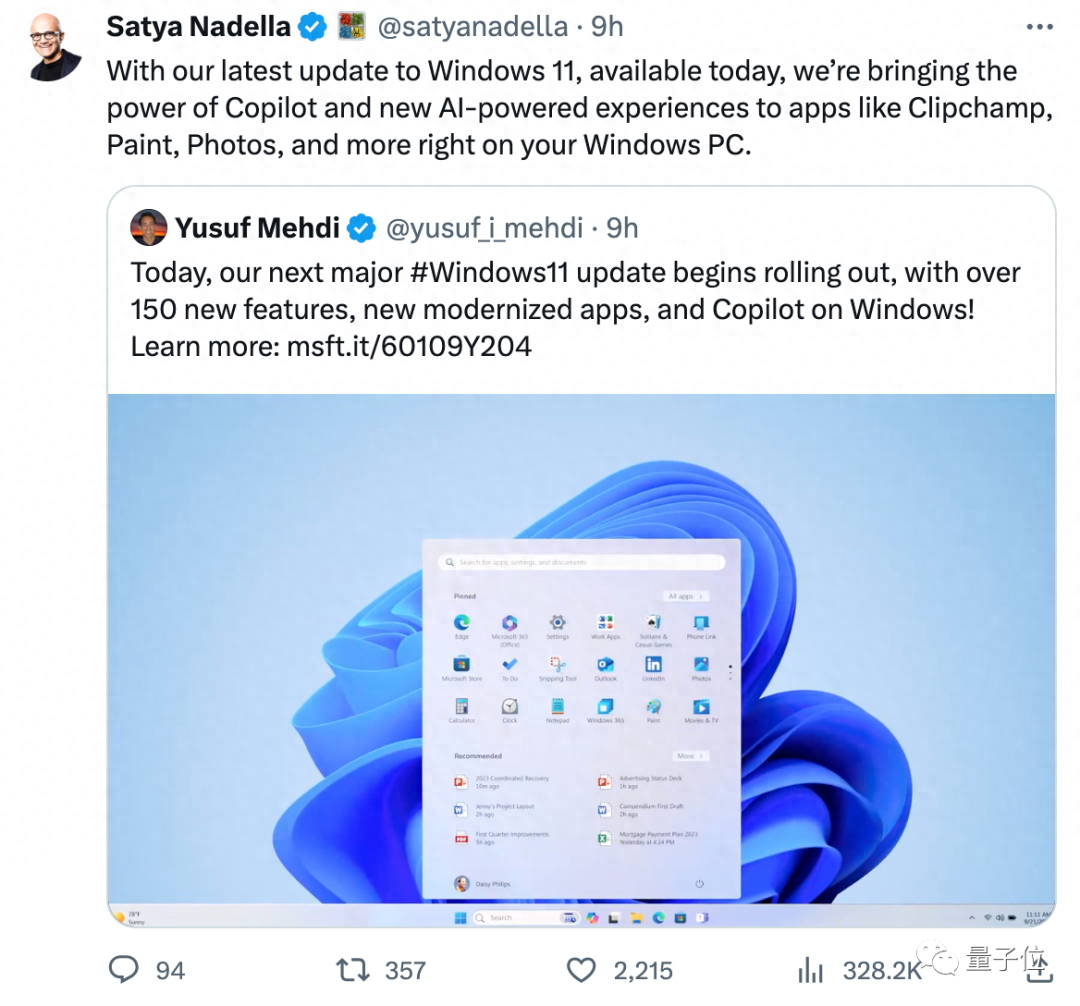Expand All apps in Start menu
This screenshot has width=1080, height=1006.
(685, 596)
